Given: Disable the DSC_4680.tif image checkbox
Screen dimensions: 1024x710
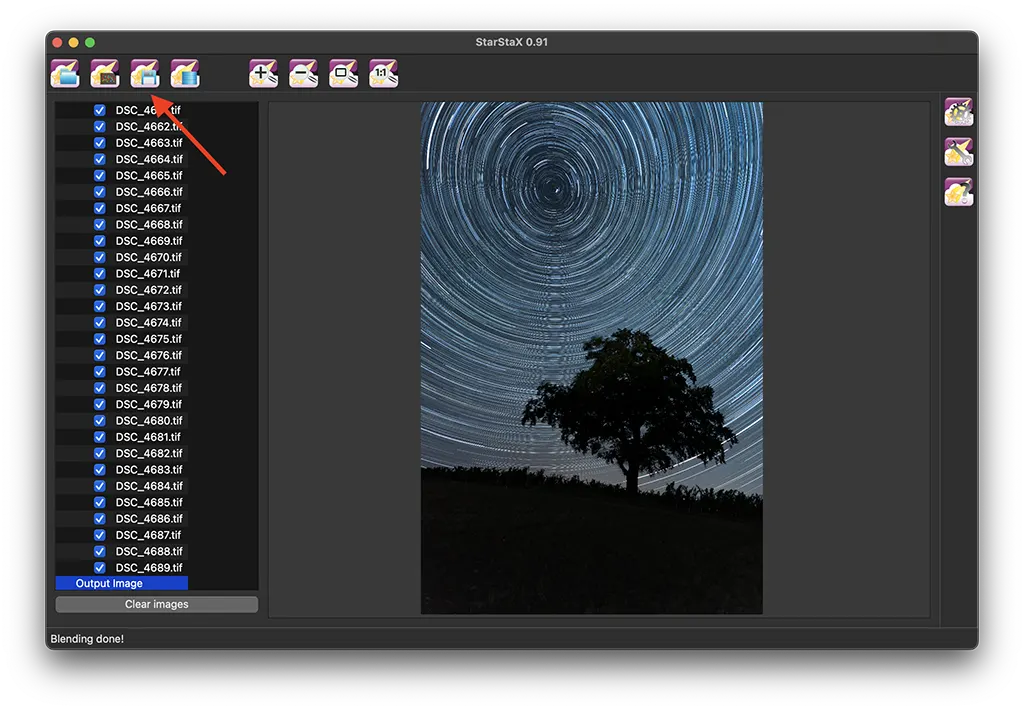Looking at the screenshot, I should [100, 421].
